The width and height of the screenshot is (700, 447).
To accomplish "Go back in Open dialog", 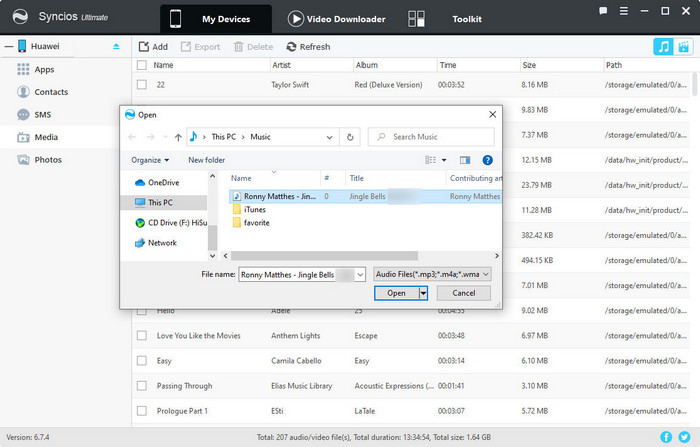I will [132, 137].
